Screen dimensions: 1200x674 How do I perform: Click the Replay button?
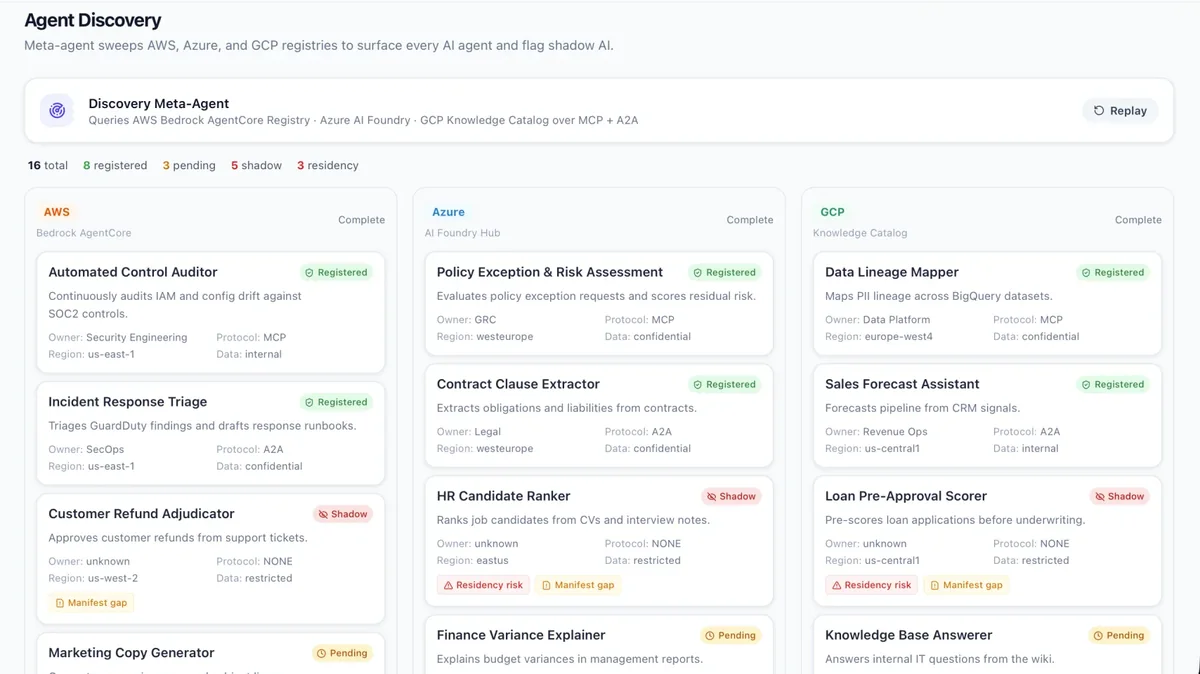pos(1120,111)
